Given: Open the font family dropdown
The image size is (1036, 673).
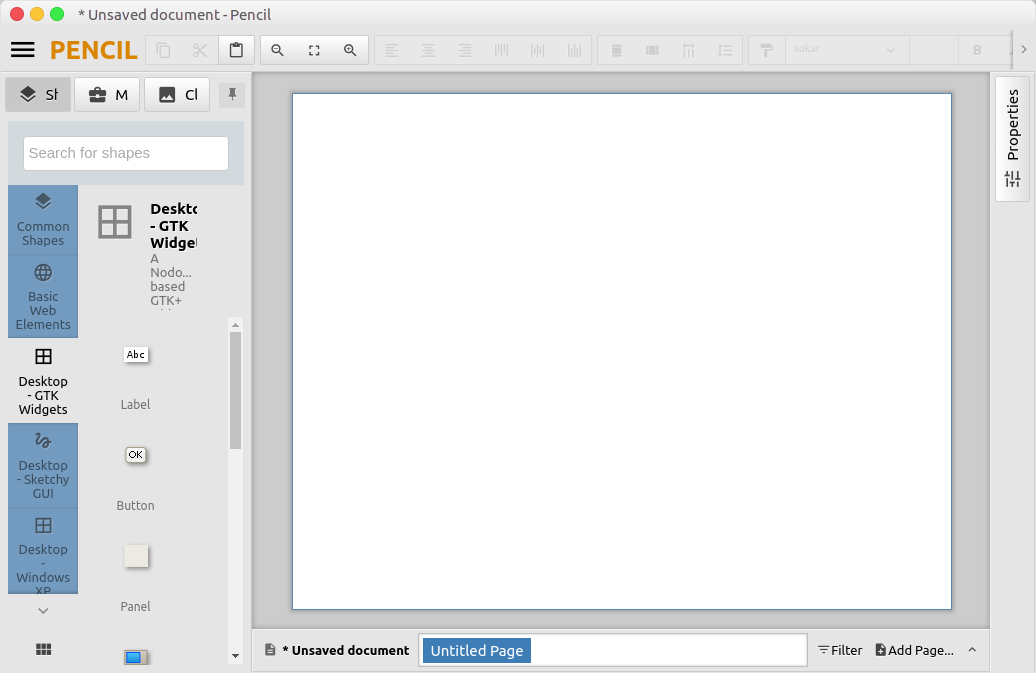Looking at the screenshot, I should pos(847,50).
